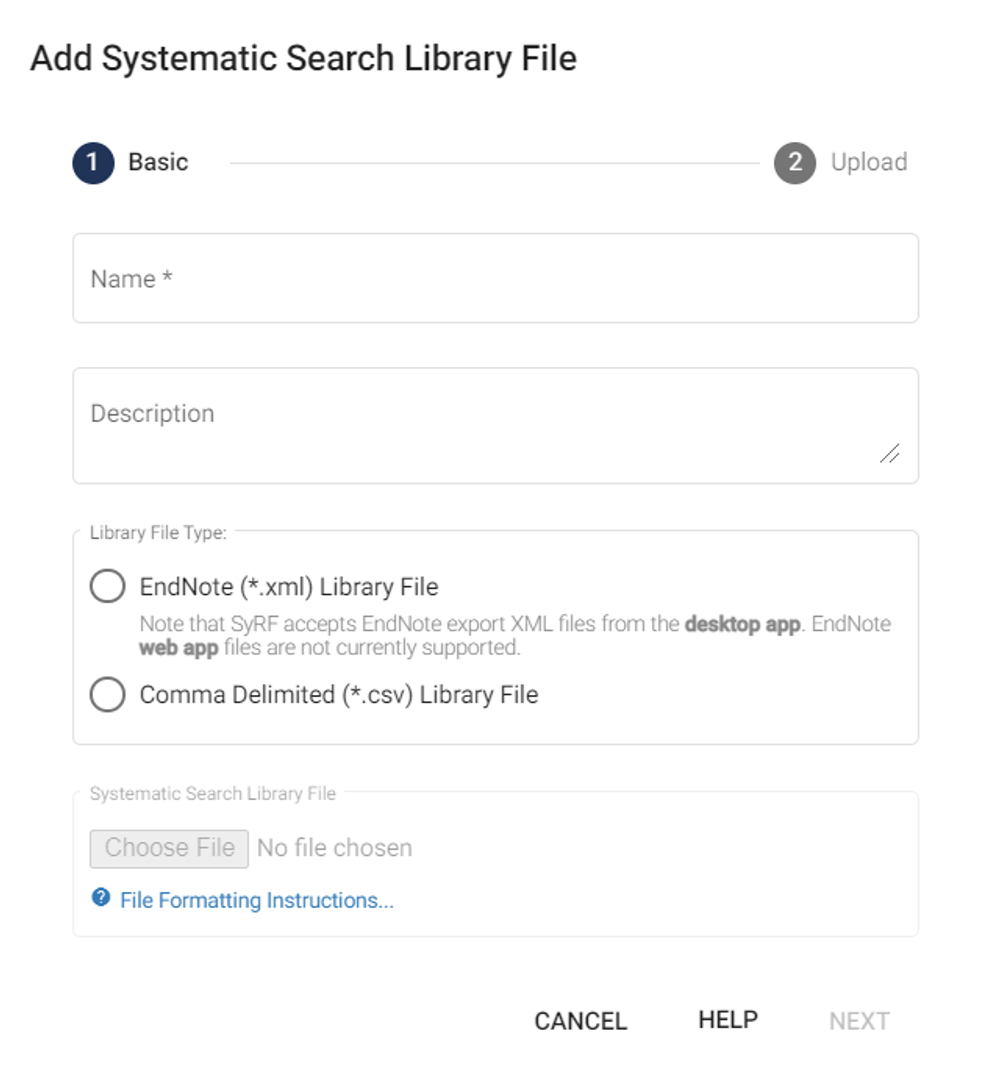Click the step 1 circle icon
991x1069 pixels.
93,163
